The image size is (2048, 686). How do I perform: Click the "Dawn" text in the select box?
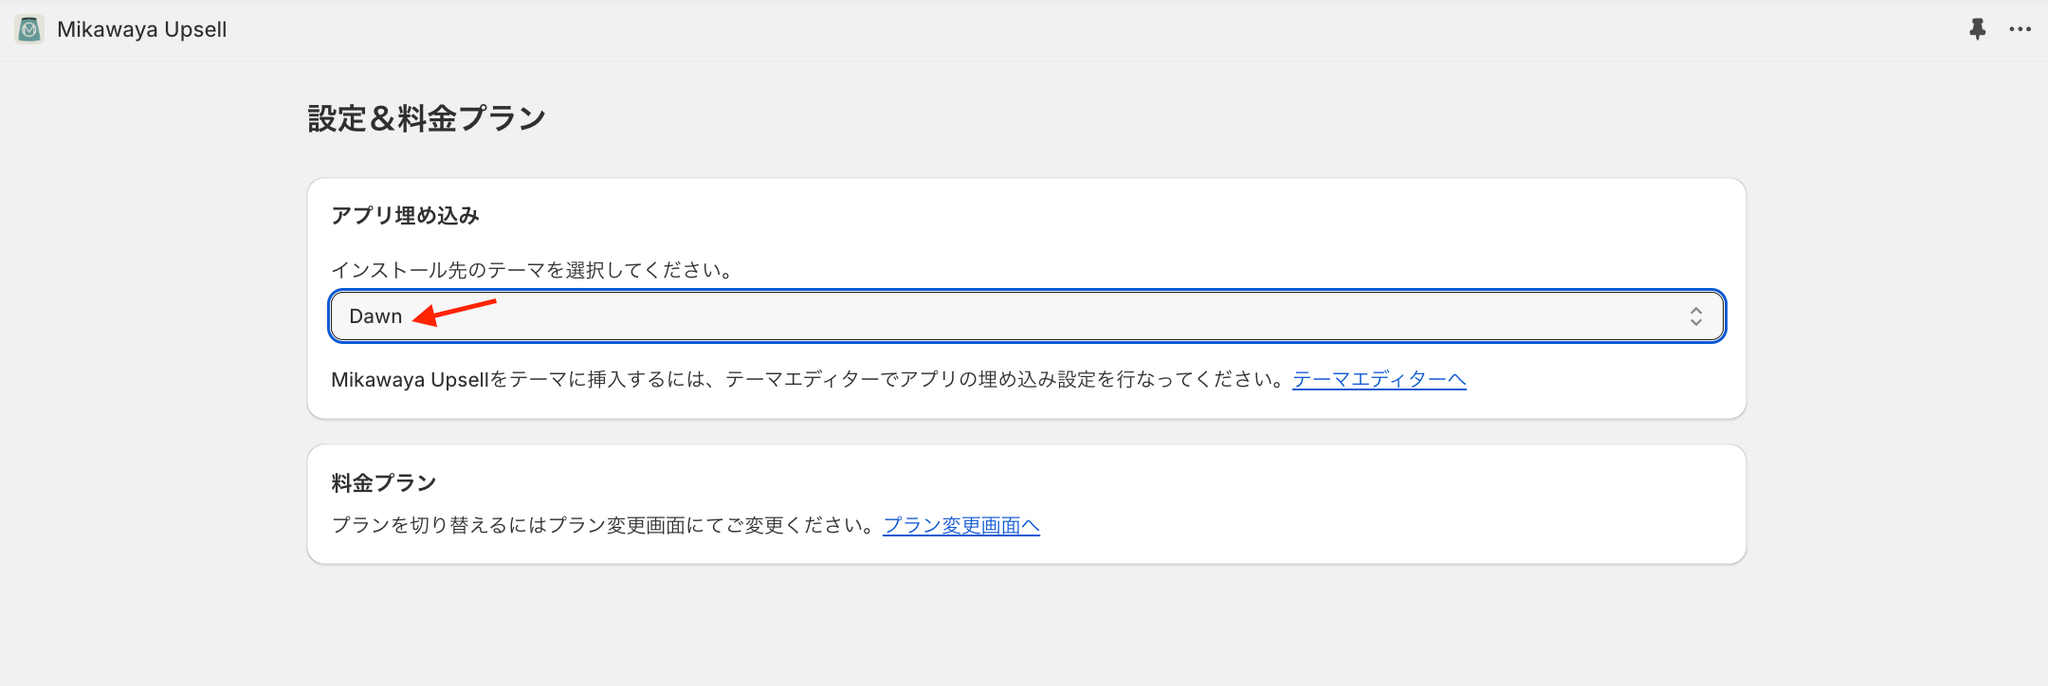coord(375,316)
